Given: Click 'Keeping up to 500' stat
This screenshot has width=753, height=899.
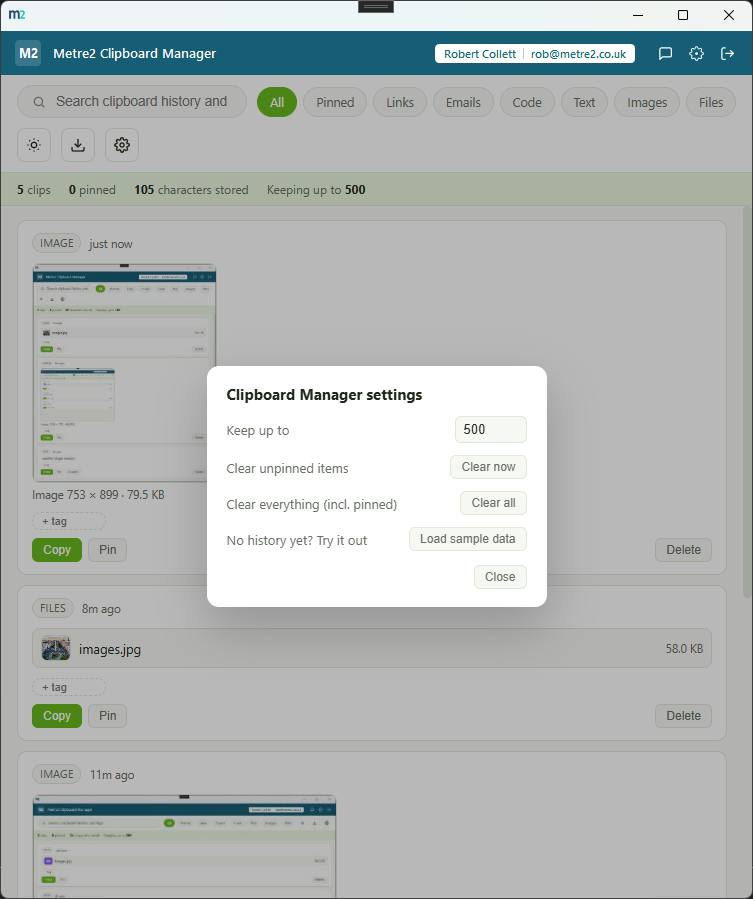Looking at the screenshot, I should (316, 190).
